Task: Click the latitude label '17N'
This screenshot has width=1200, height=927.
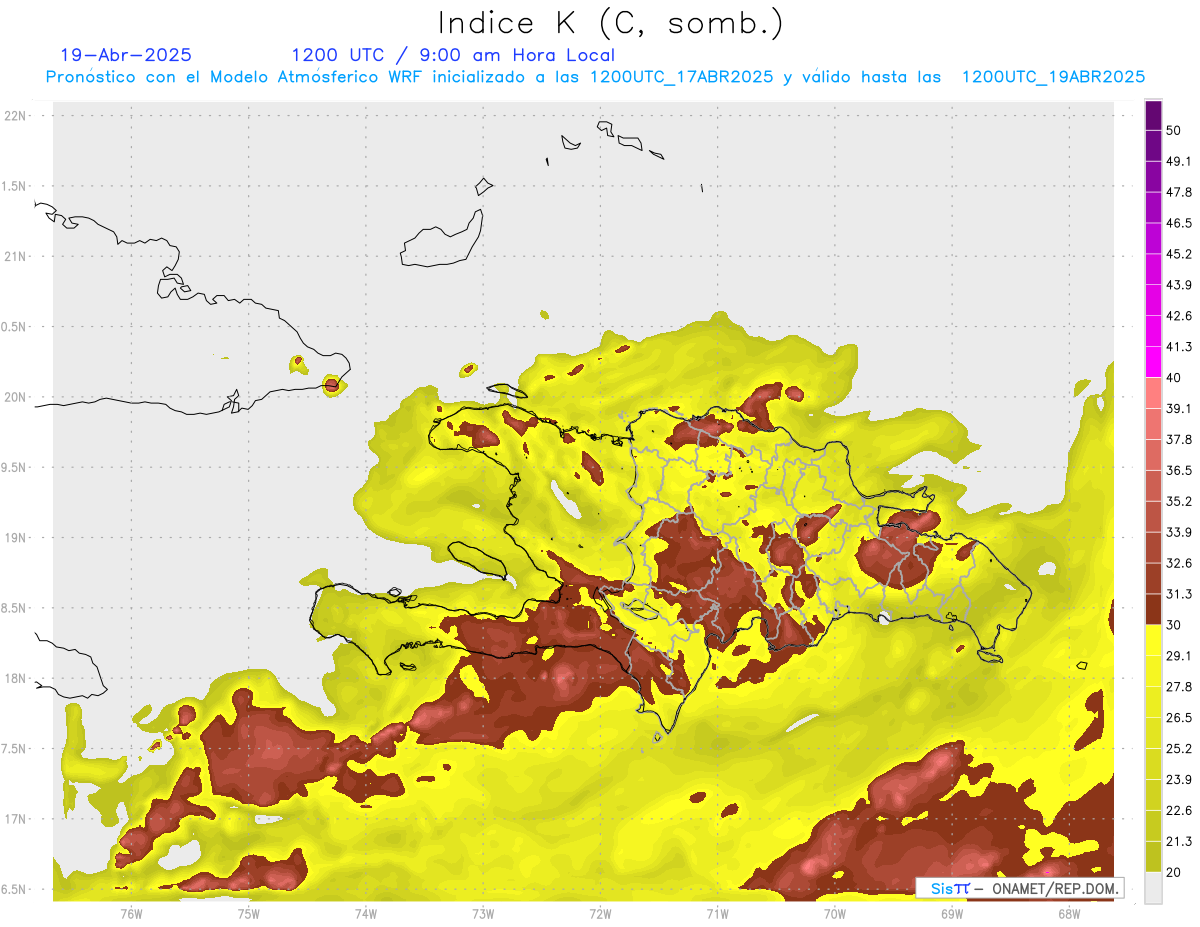Action: 14,819
